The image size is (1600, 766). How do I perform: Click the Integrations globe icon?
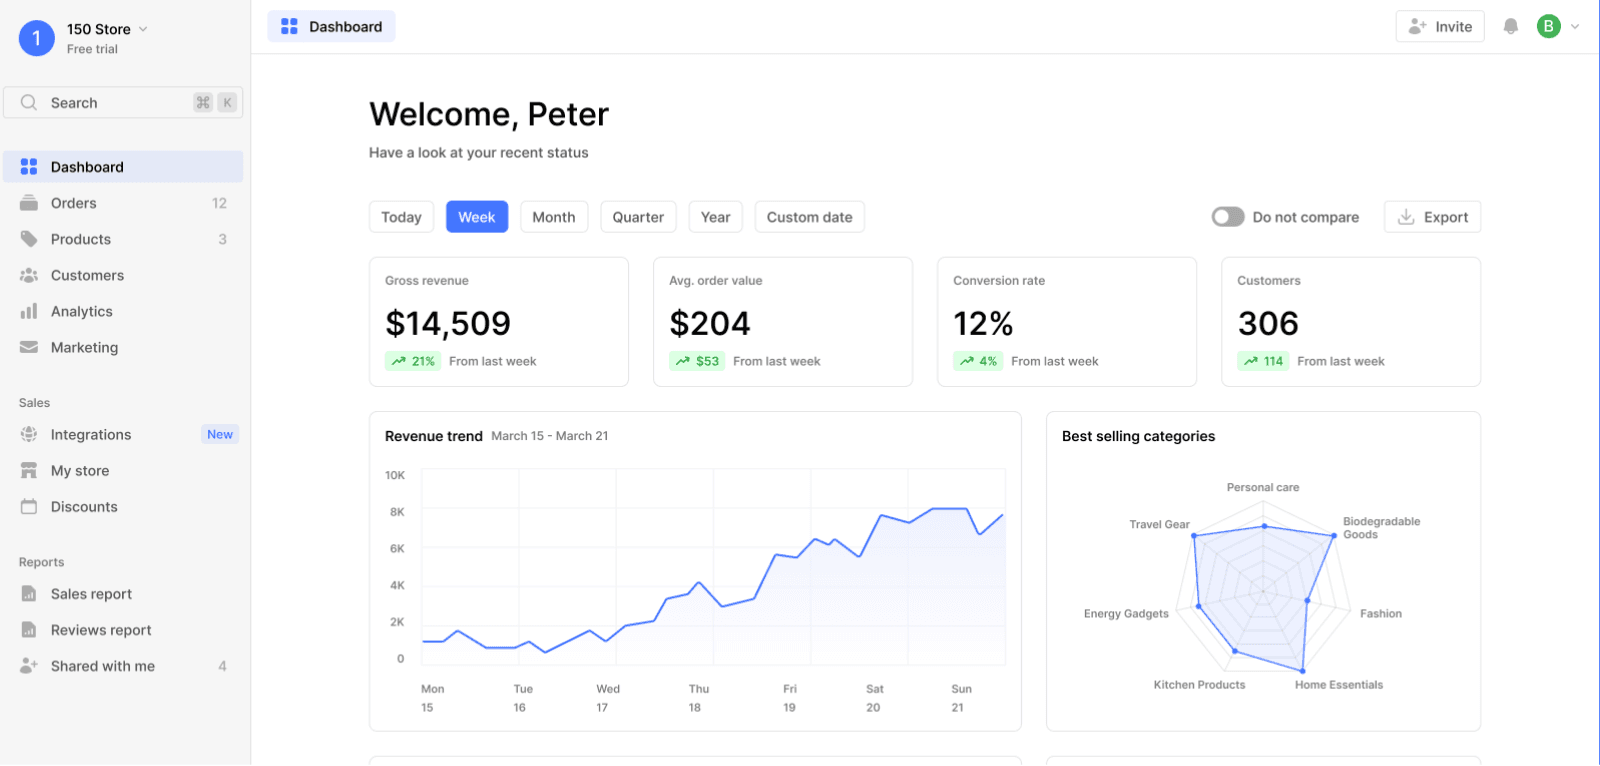tap(29, 435)
